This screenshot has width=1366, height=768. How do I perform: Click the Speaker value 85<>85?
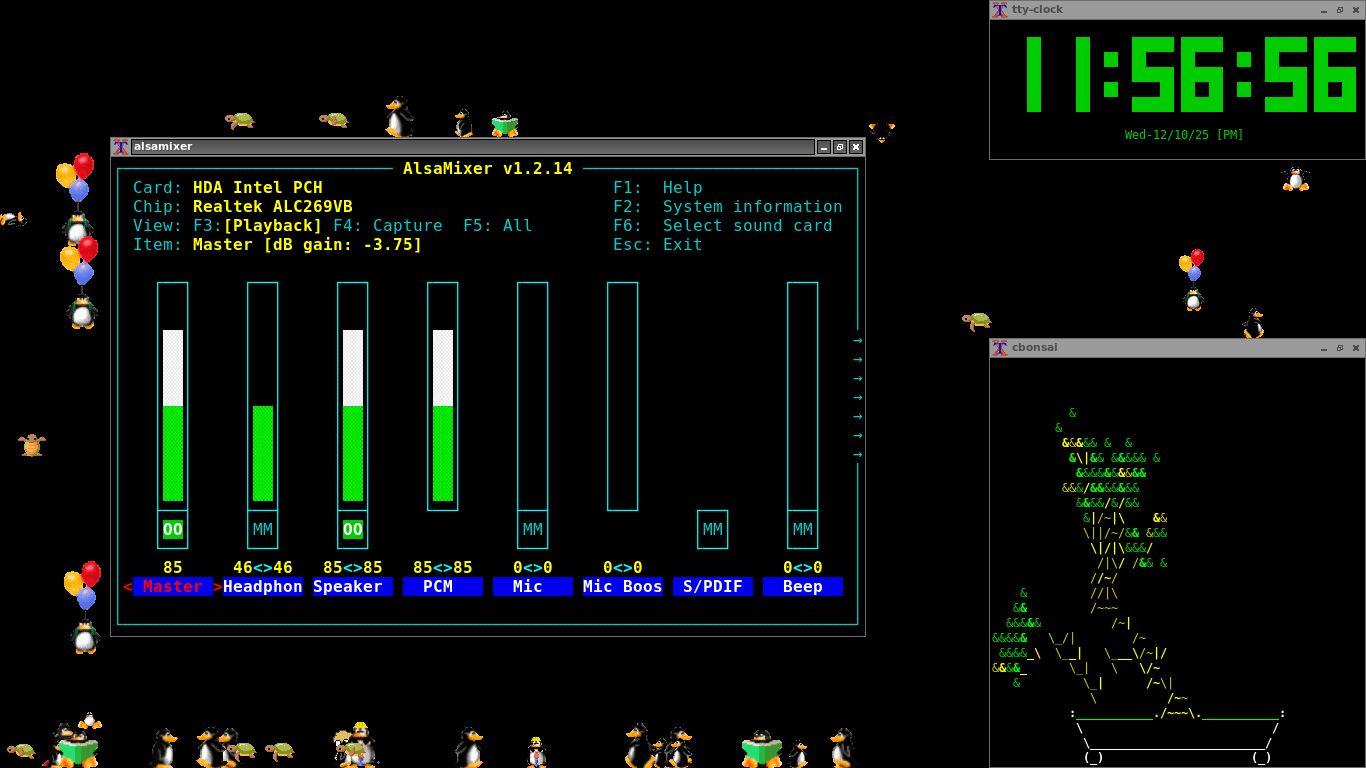353,568
